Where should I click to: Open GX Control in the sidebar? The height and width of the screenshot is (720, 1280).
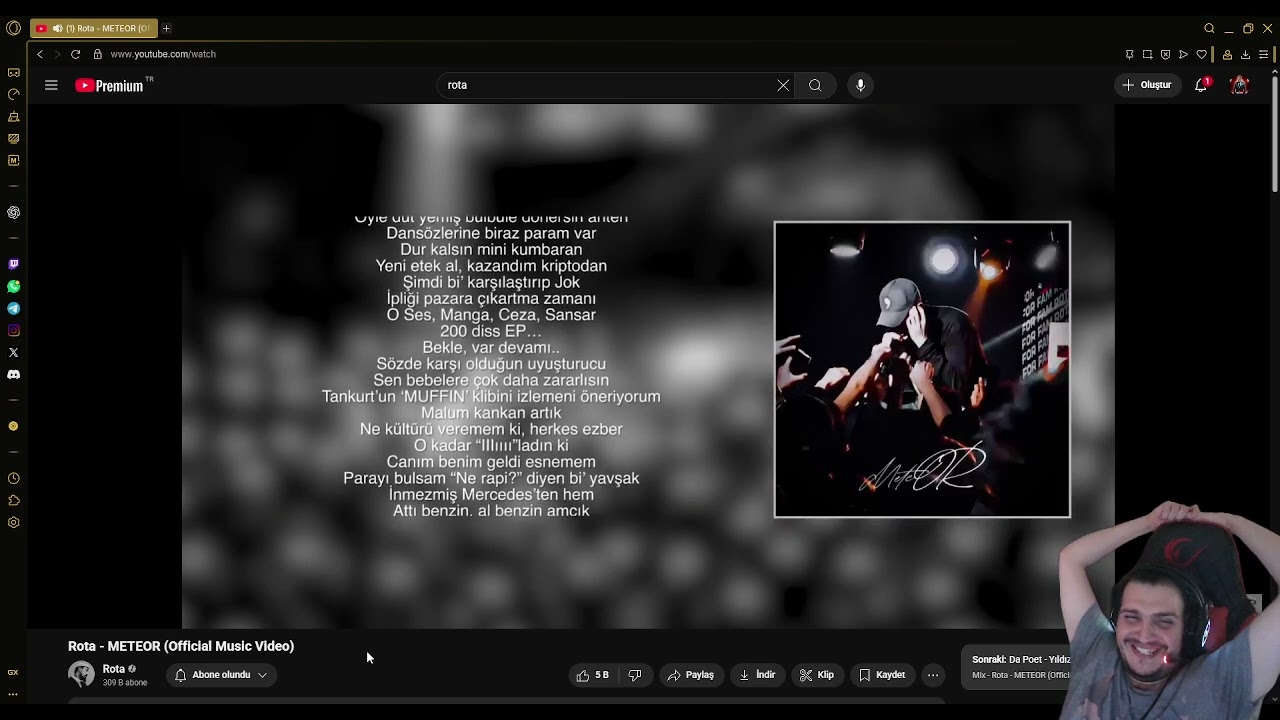[13, 72]
